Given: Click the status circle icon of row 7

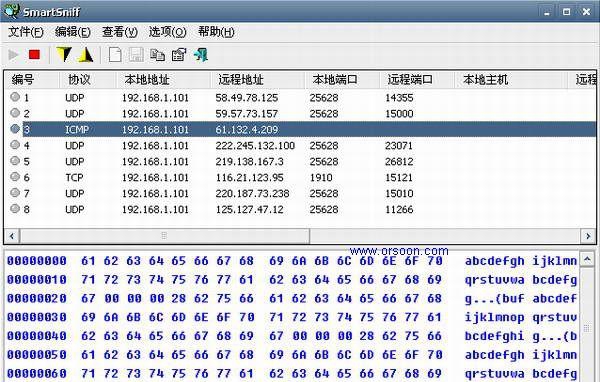Looking at the screenshot, I should 15,193.
